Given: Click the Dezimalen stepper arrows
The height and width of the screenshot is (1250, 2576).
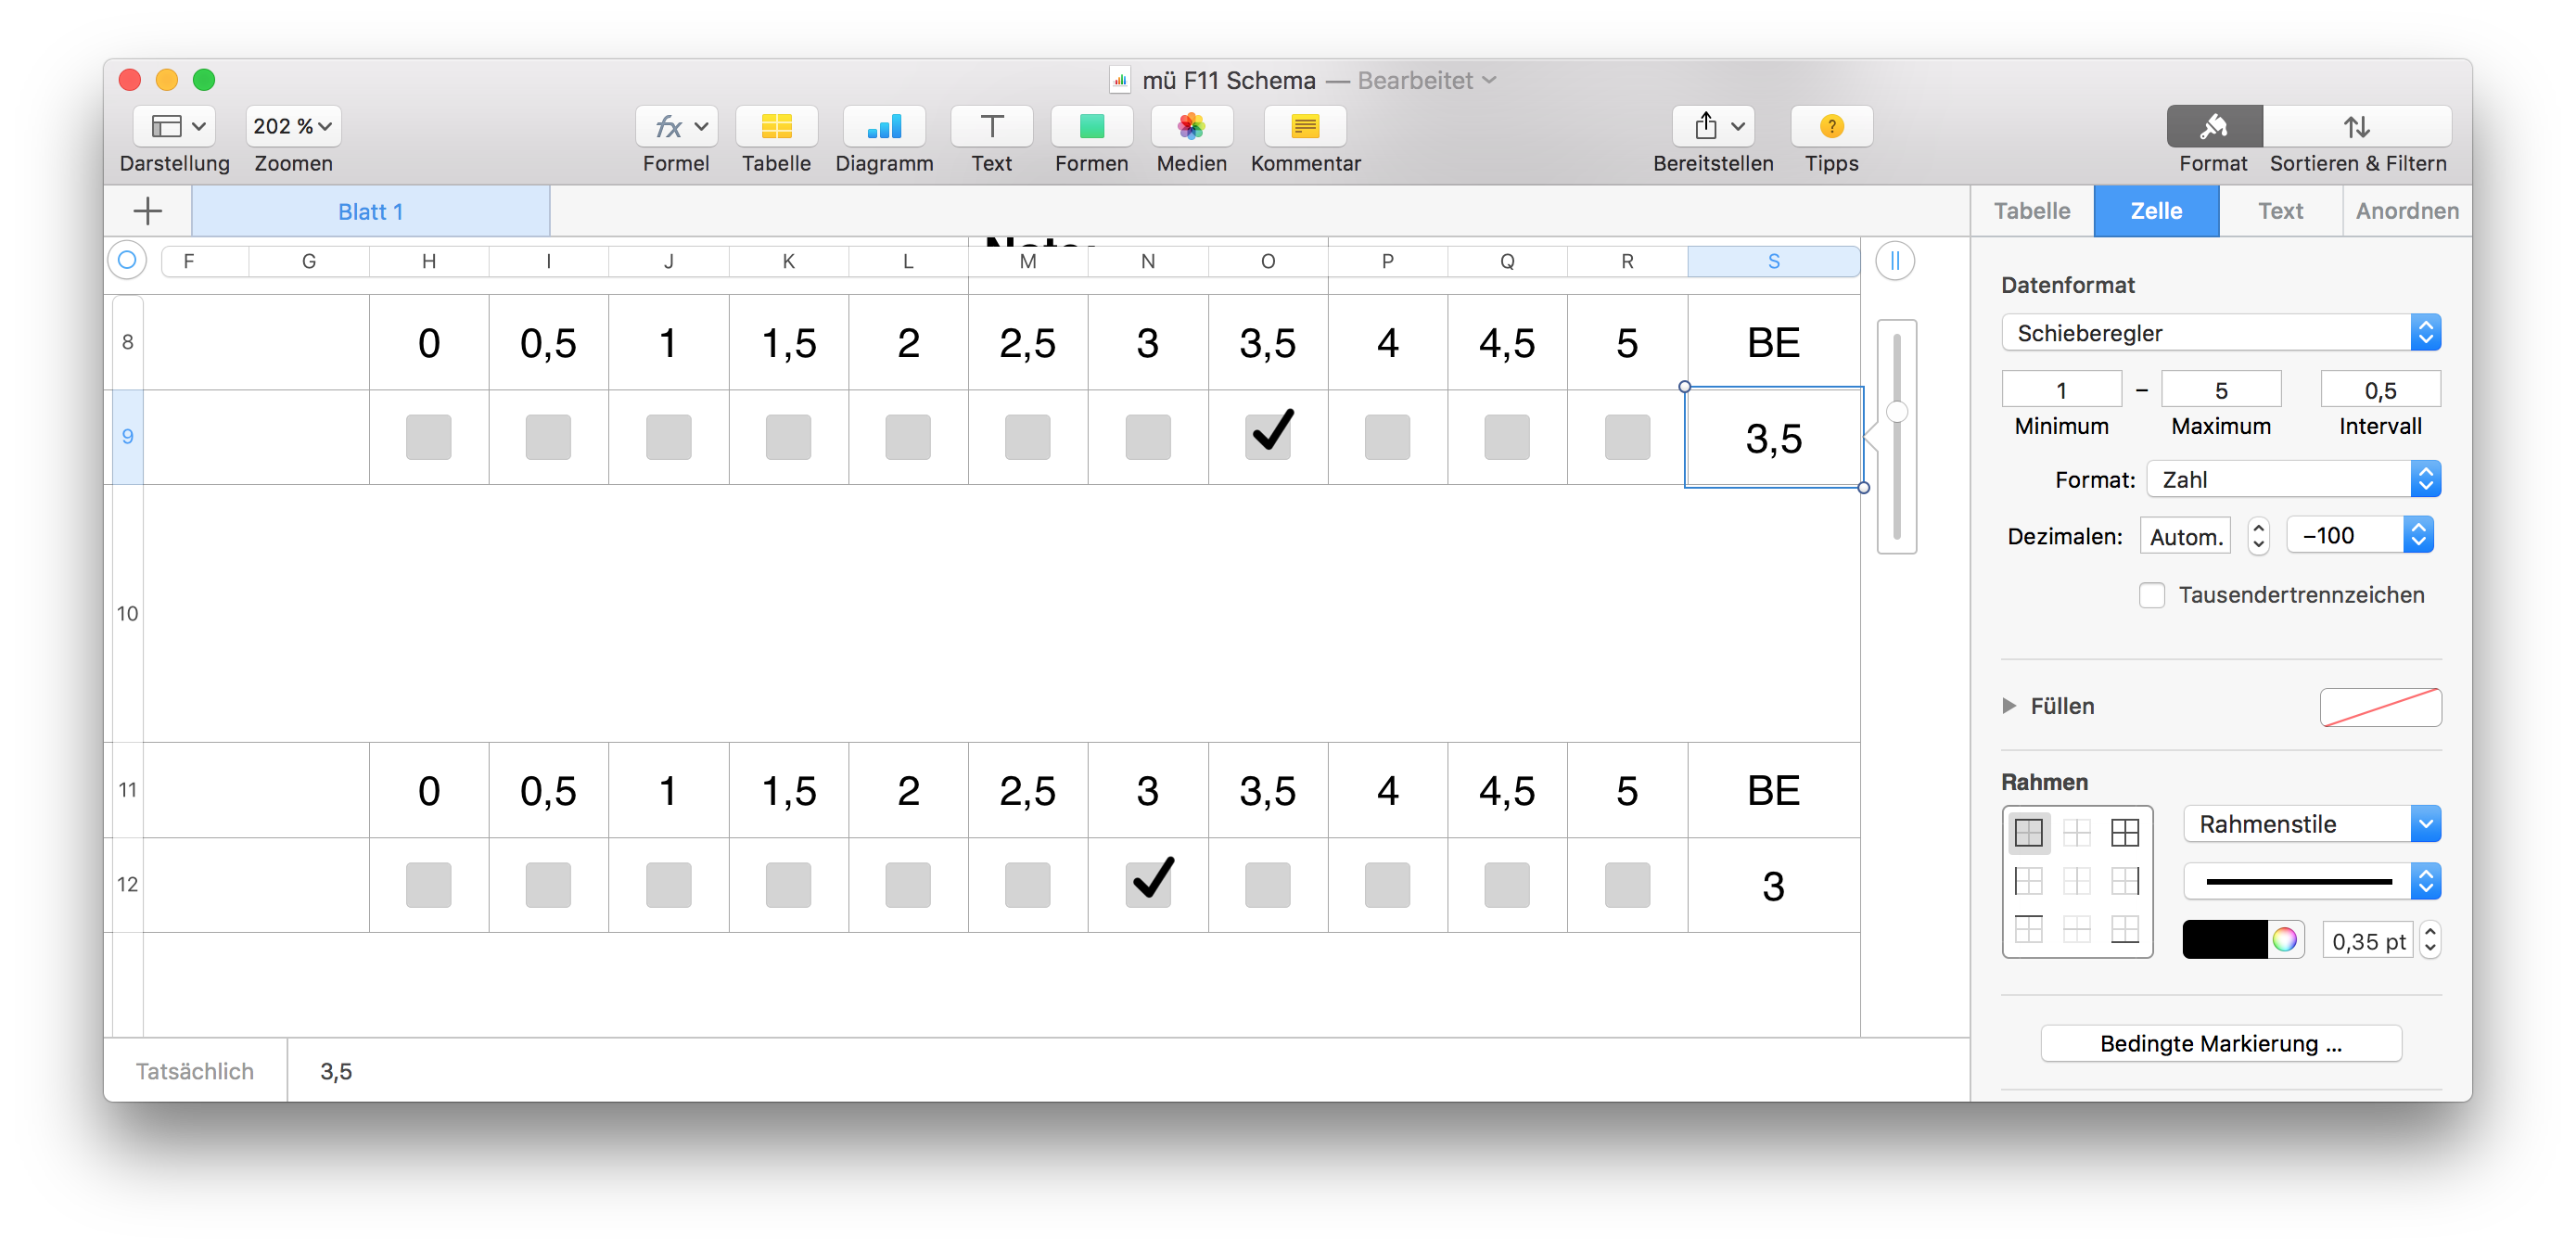Looking at the screenshot, I should pyautogui.click(x=2258, y=536).
